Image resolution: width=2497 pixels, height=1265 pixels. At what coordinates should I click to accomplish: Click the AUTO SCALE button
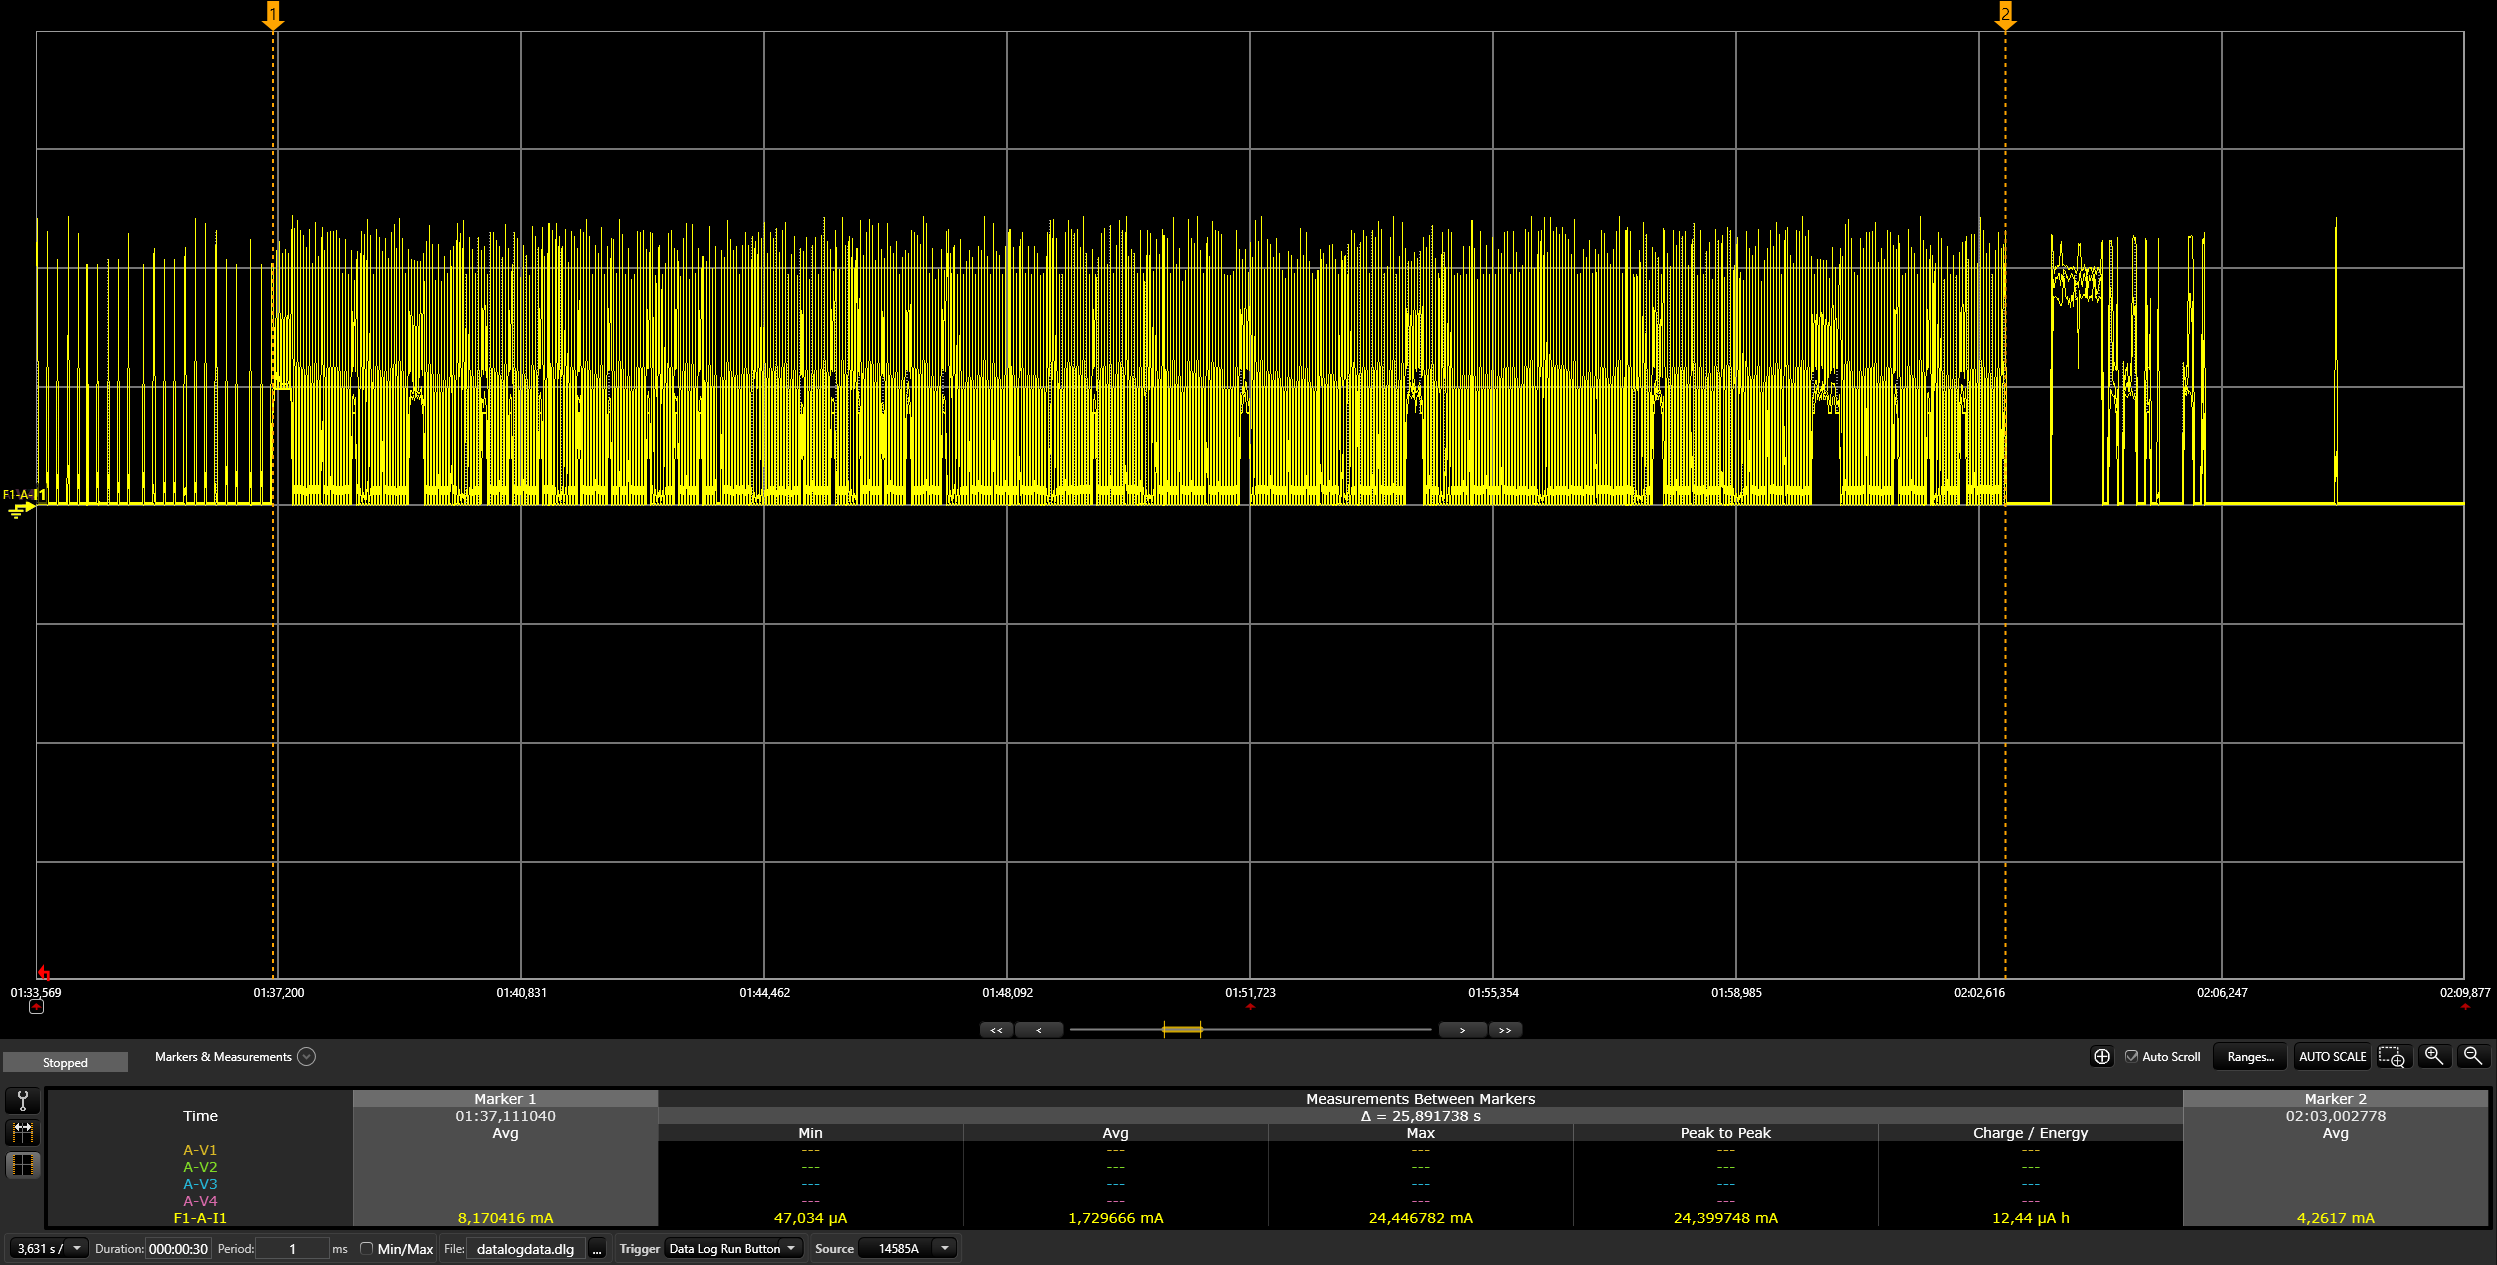[x=2332, y=1057]
